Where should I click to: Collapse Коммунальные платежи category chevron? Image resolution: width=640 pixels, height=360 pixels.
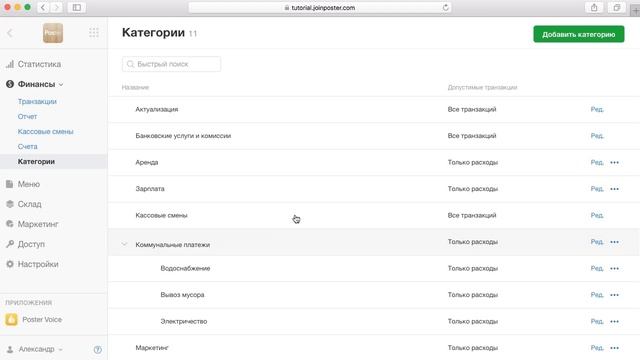[x=124, y=244]
